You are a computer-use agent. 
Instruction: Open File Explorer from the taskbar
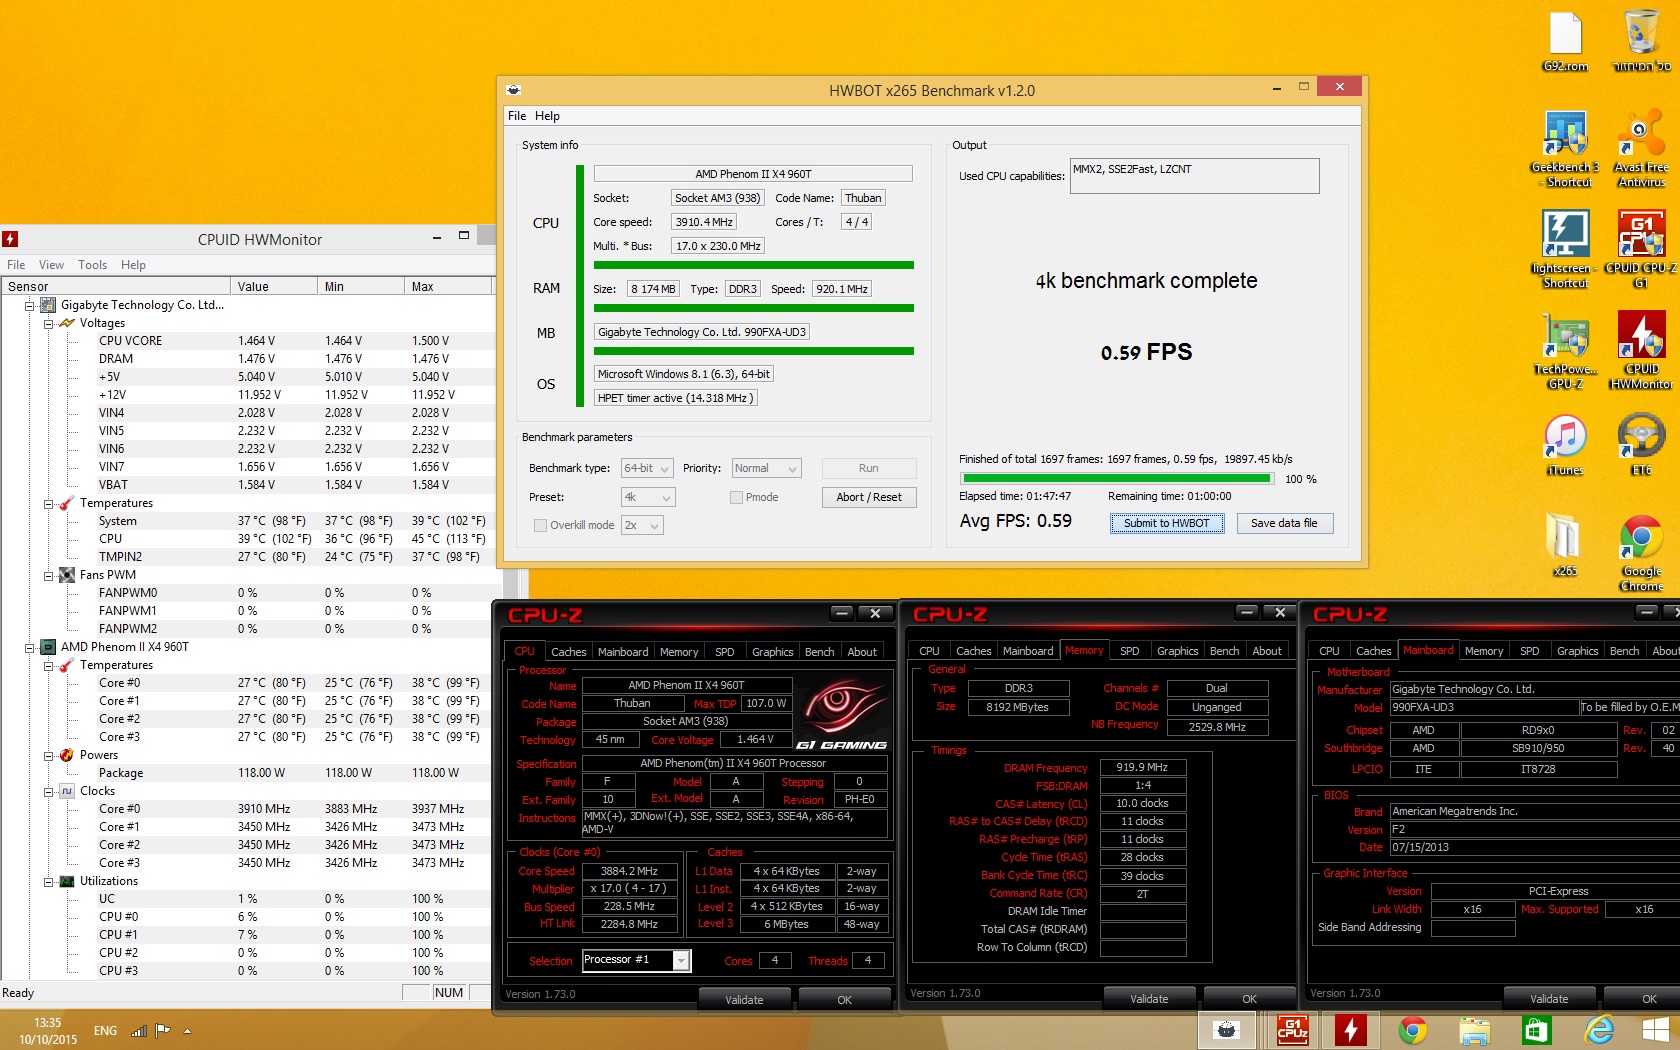(1475, 1029)
